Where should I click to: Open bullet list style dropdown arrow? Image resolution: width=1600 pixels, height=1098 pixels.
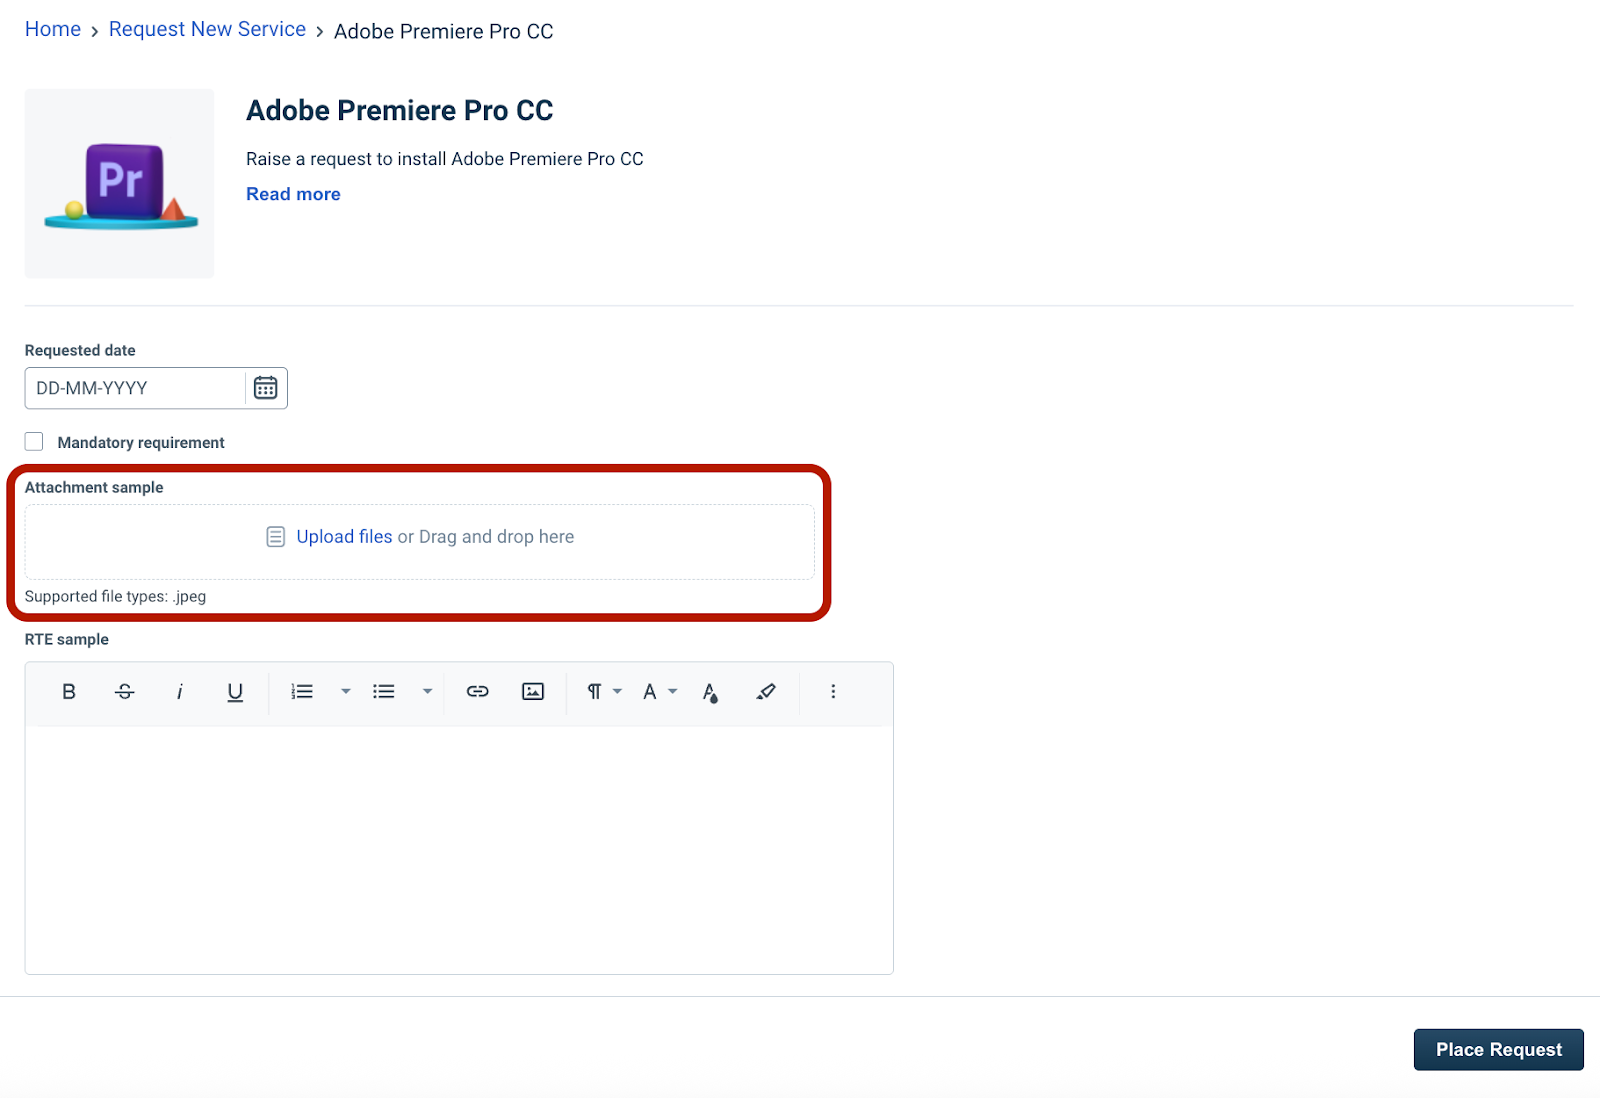pyautogui.click(x=427, y=691)
